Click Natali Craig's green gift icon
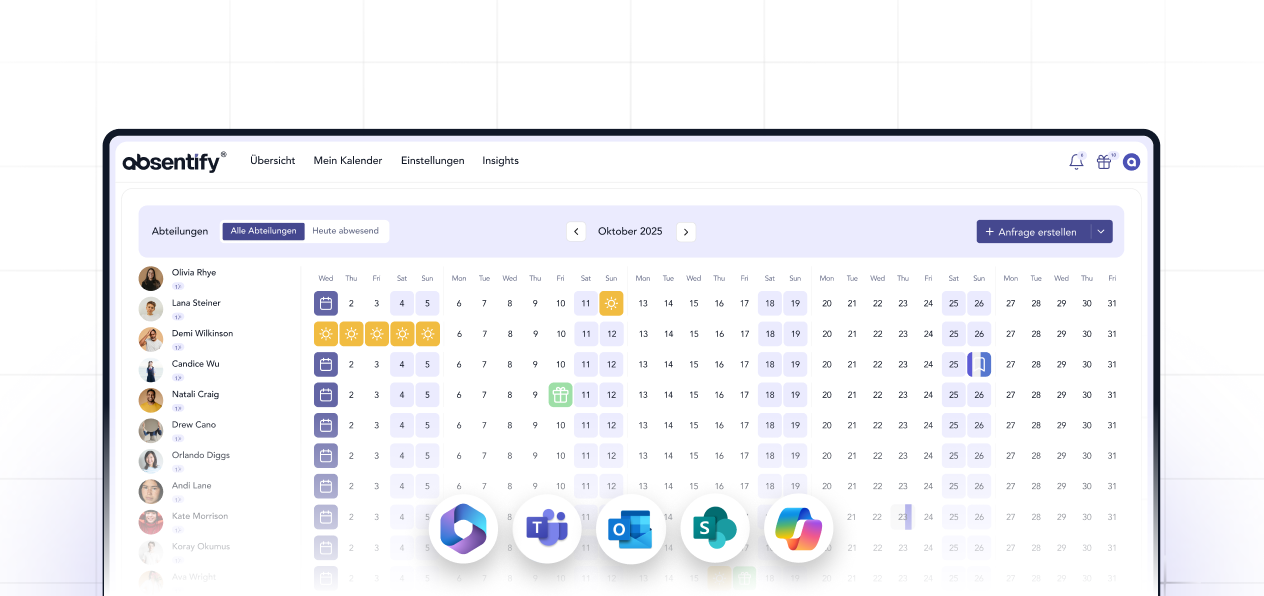 click(560, 395)
